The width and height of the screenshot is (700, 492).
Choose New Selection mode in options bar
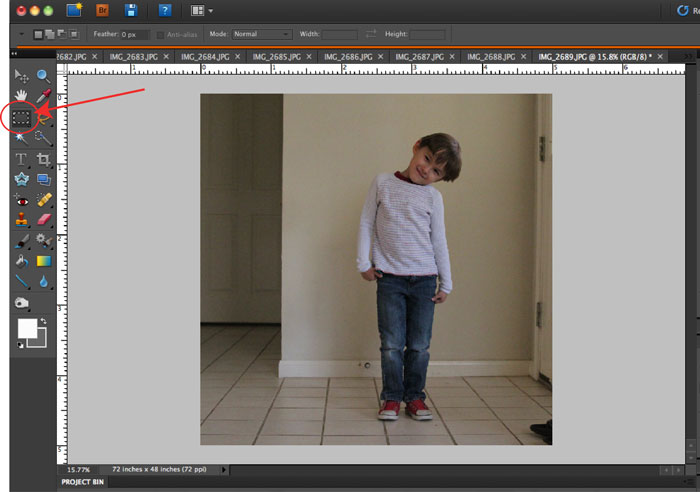pos(38,34)
